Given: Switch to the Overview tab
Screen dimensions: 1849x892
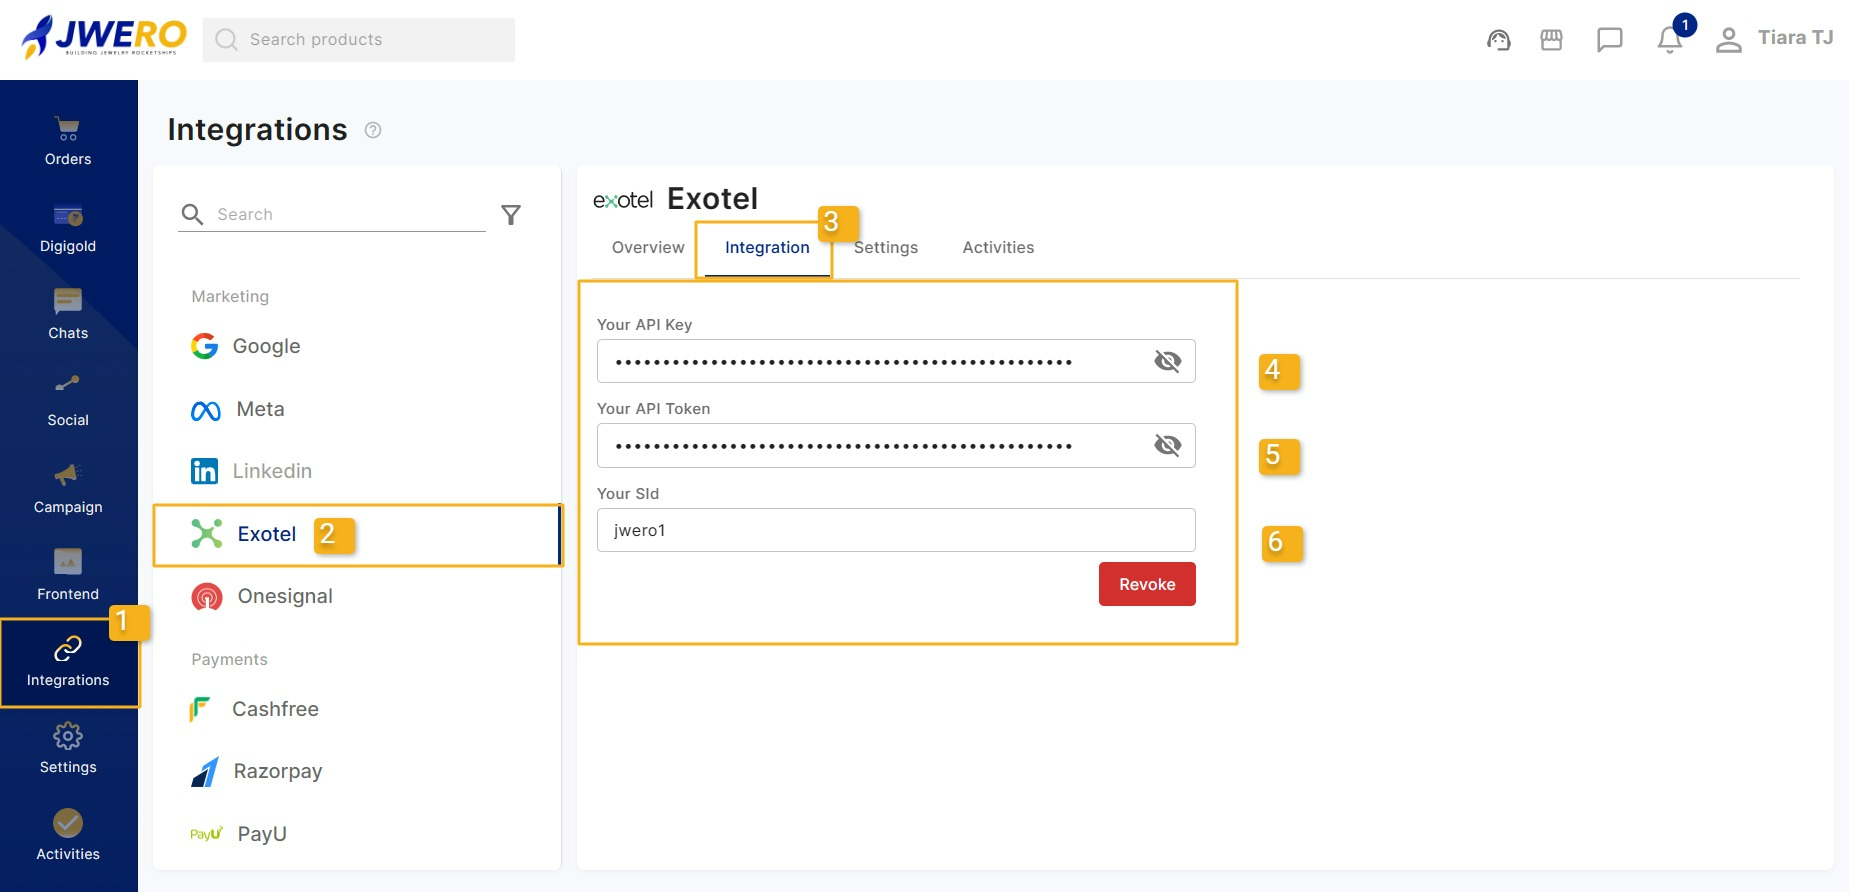Looking at the screenshot, I should [x=648, y=248].
